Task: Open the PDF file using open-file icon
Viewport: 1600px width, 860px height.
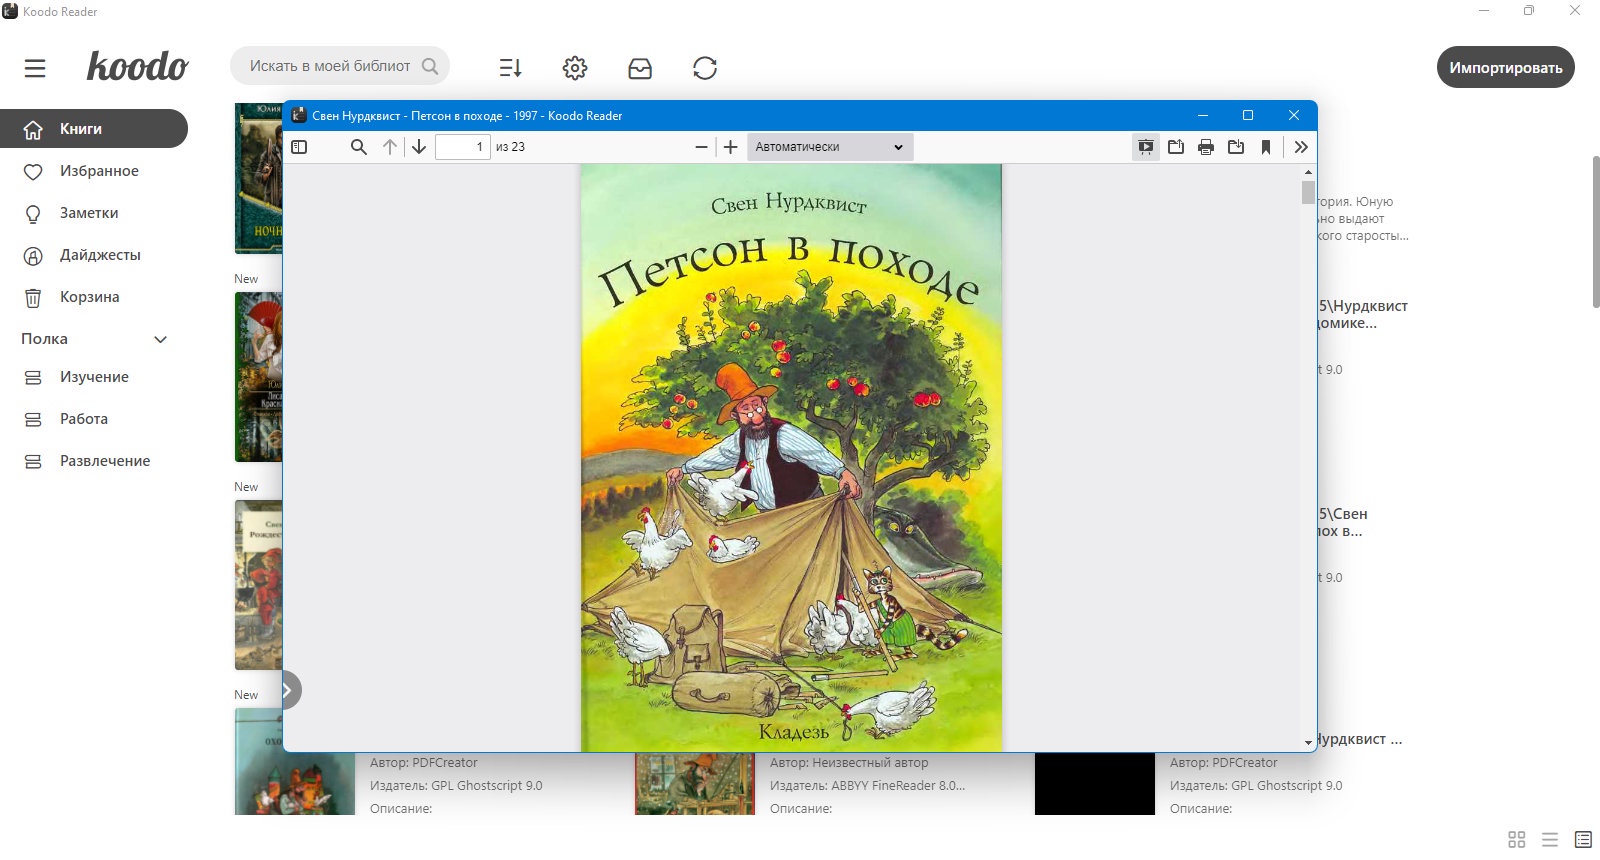Action: [x=1176, y=147]
